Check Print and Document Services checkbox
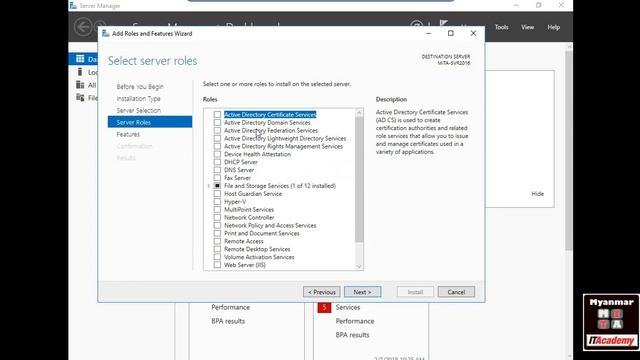640x360 pixels. (217, 233)
